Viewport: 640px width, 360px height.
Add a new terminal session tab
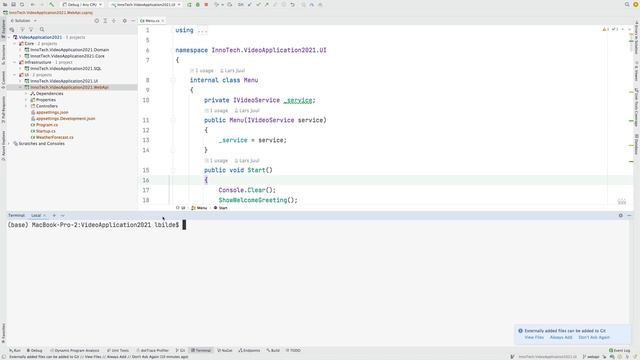click(54, 215)
